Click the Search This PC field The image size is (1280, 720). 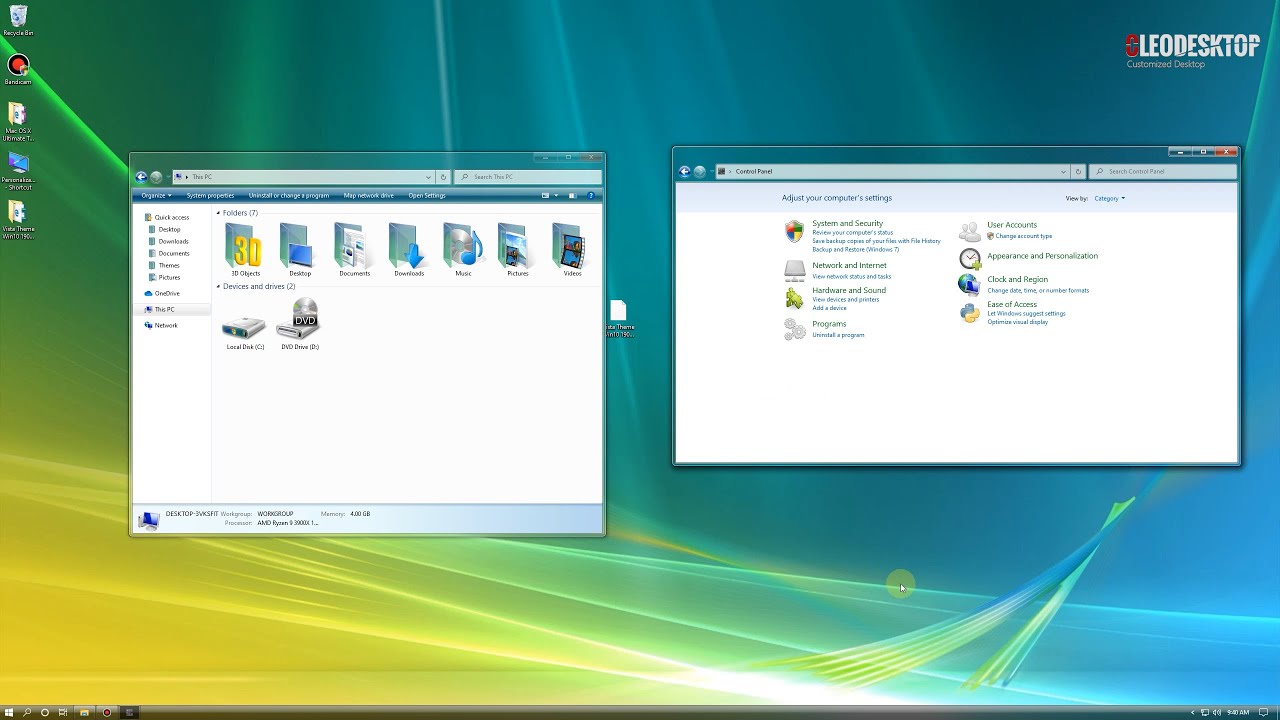tap(528, 177)
